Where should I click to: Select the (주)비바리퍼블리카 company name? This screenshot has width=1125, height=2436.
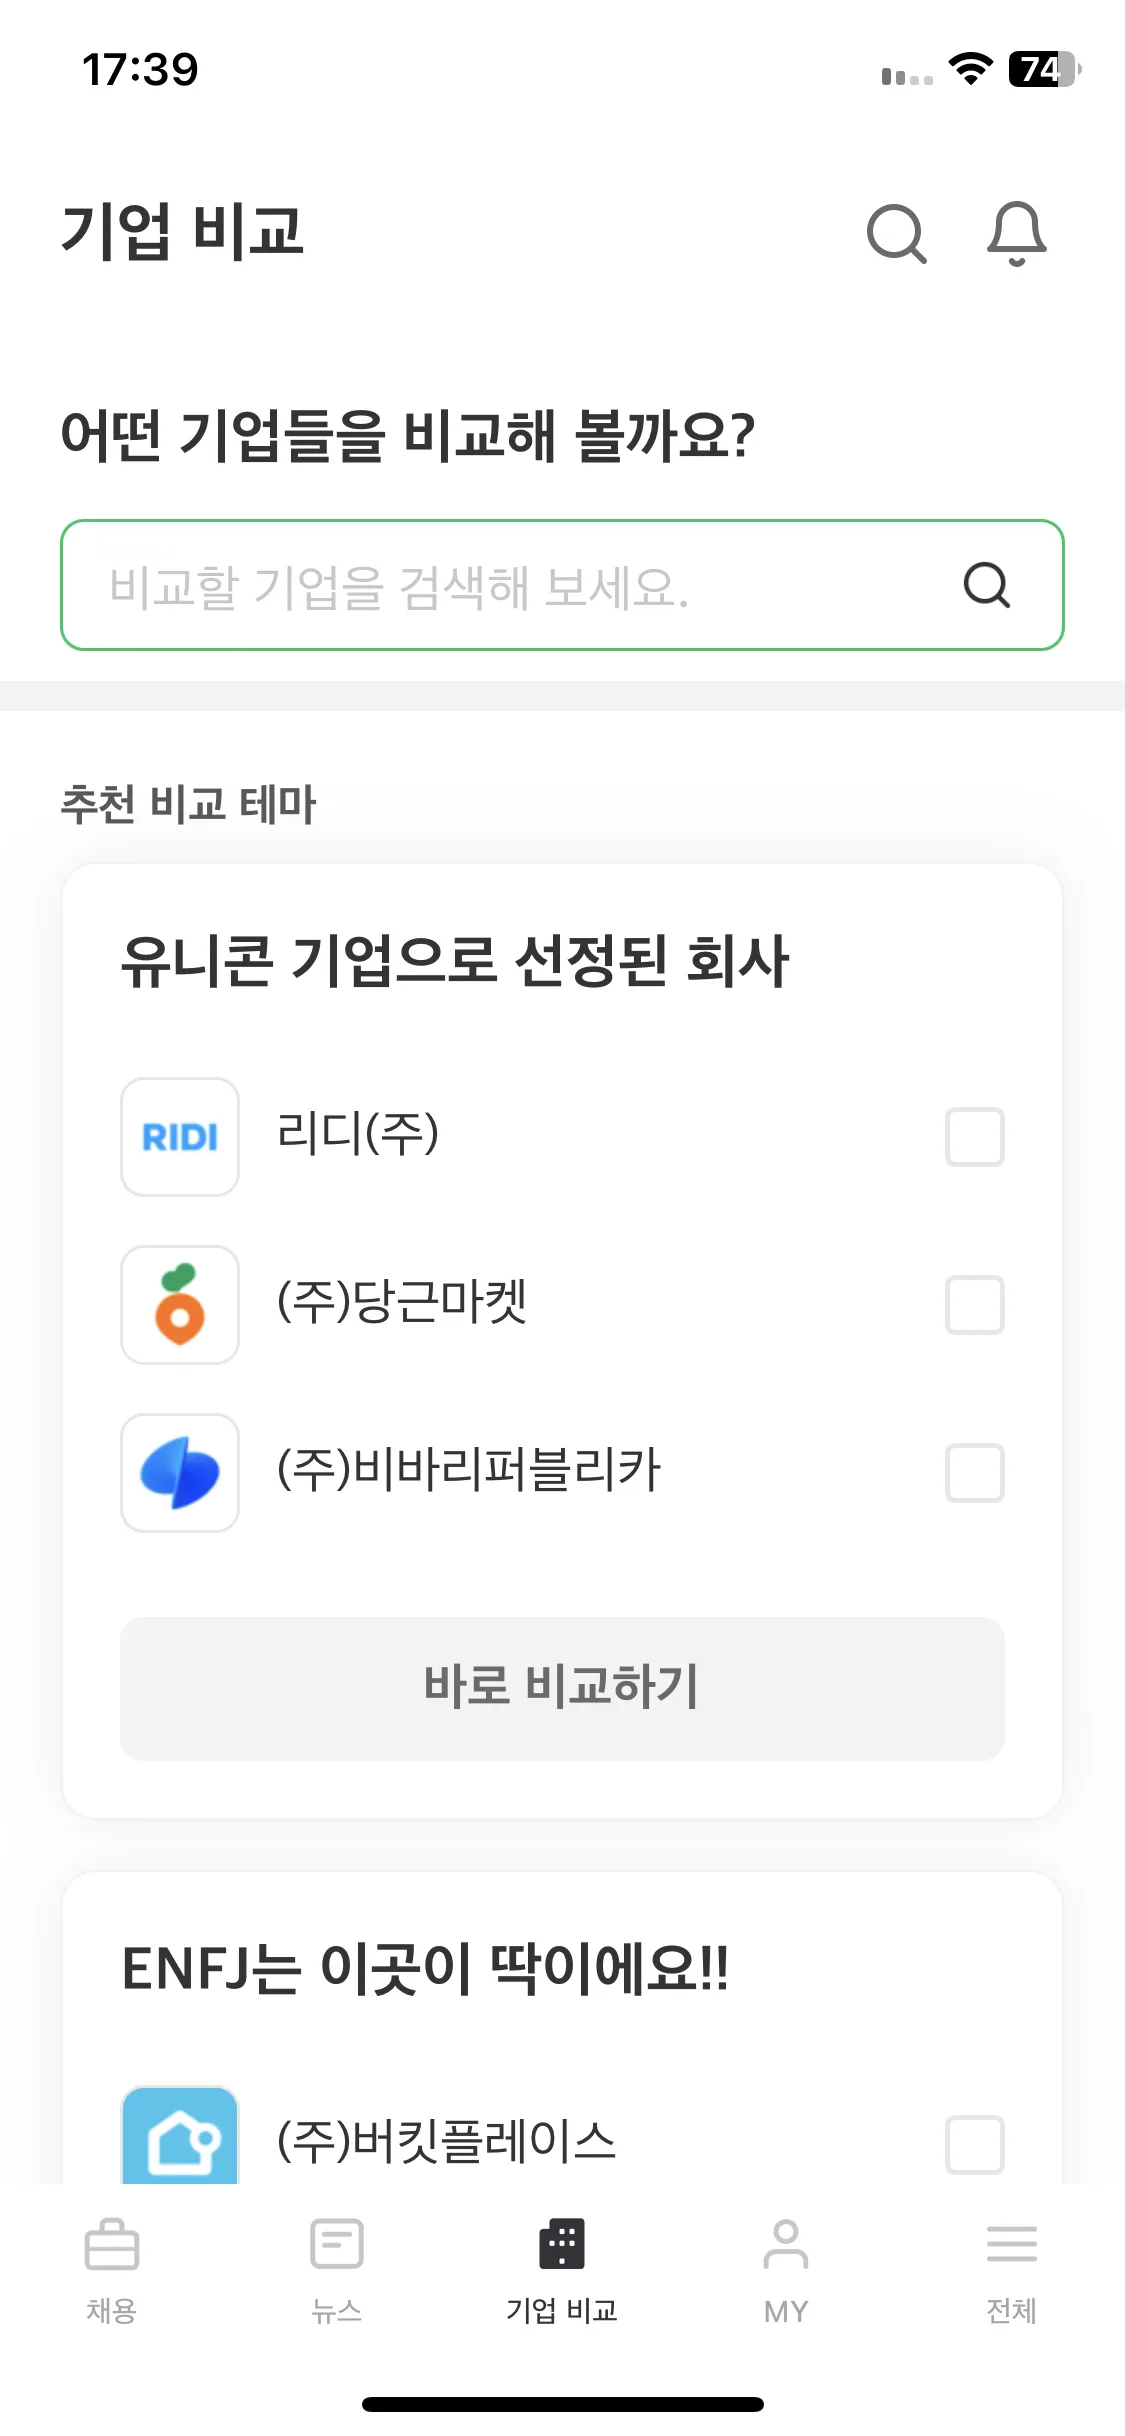[469, 1471]
